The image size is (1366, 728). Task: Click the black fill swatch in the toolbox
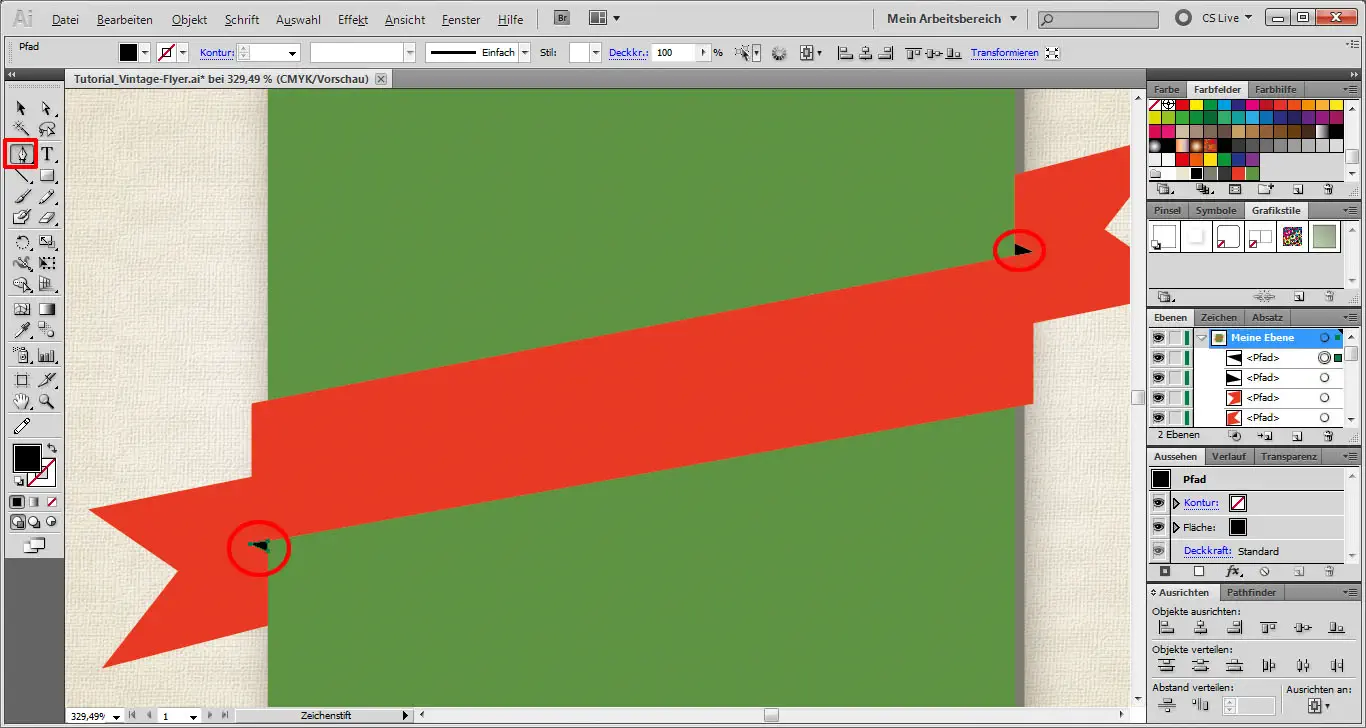coord(26,459)
